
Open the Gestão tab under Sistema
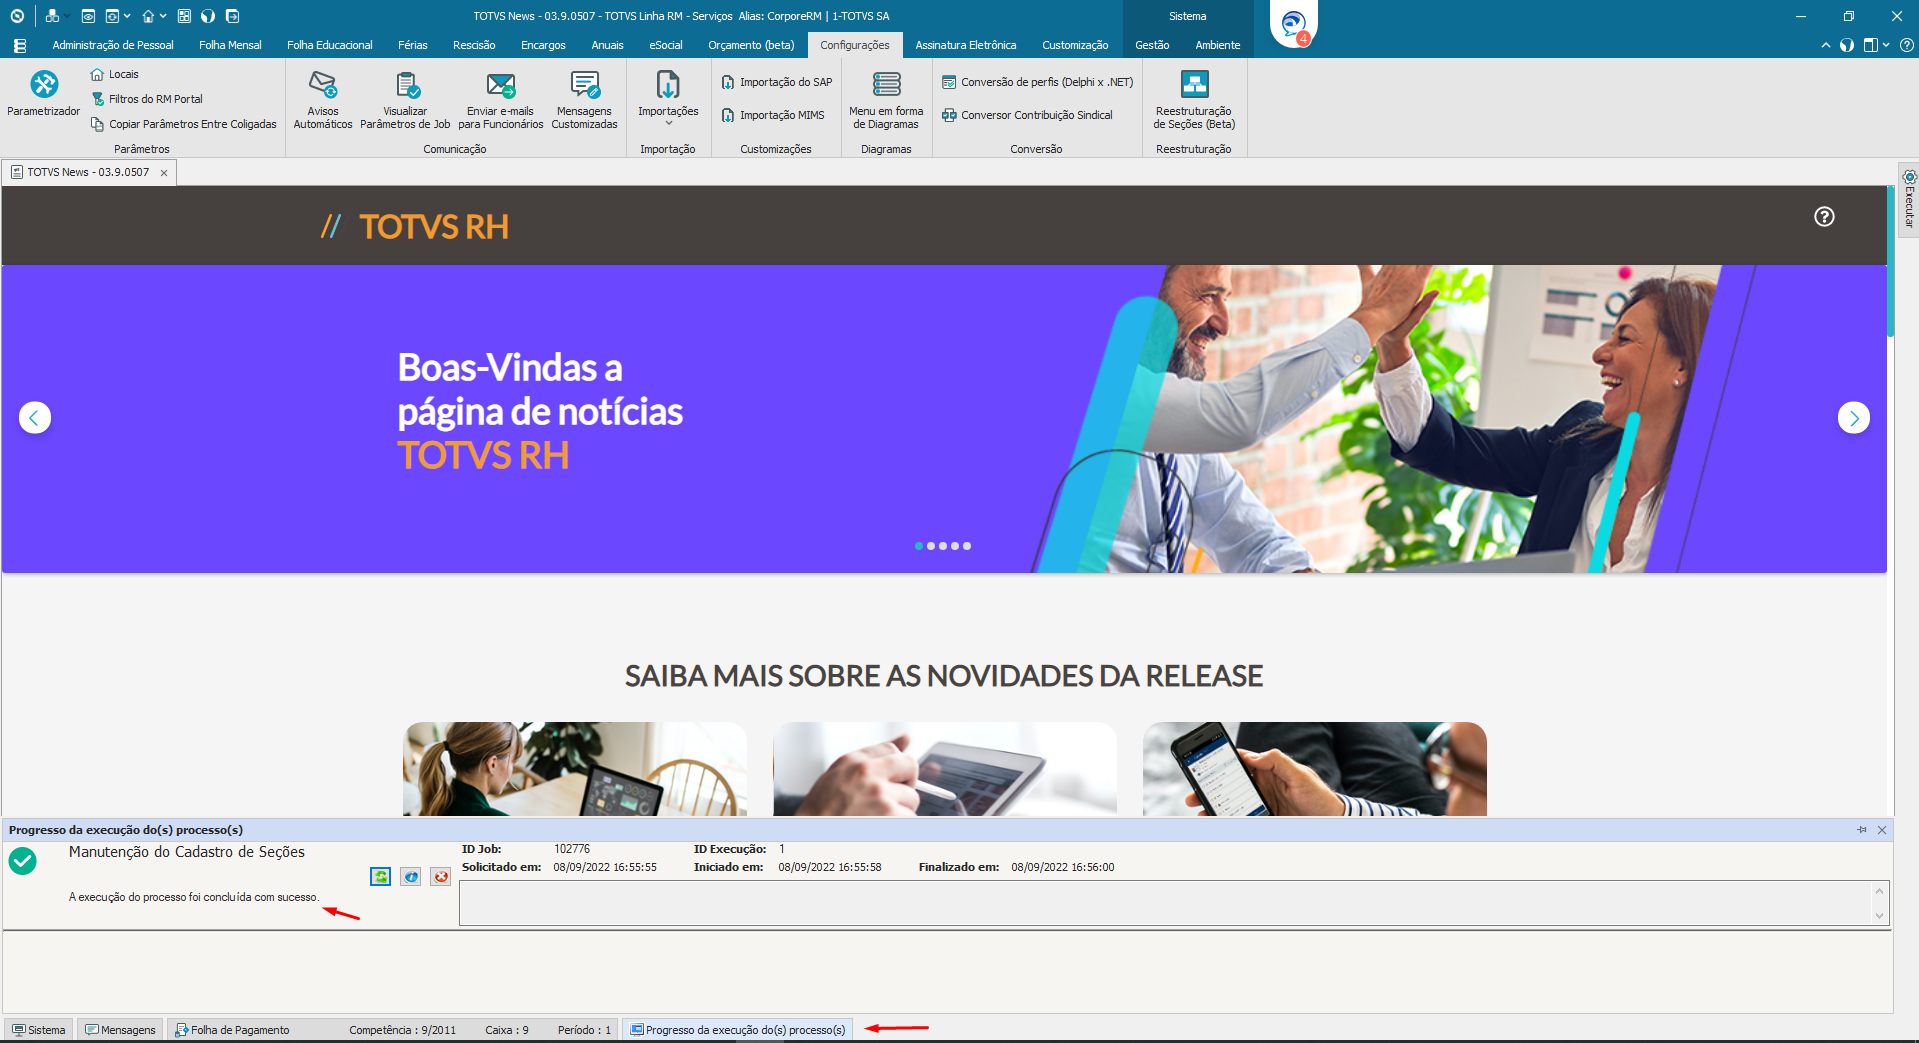click(1152, 45)
